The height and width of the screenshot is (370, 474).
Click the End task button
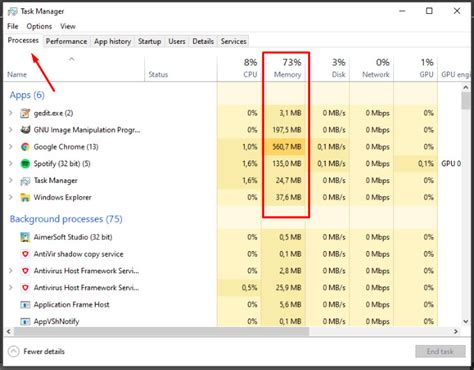440,351
